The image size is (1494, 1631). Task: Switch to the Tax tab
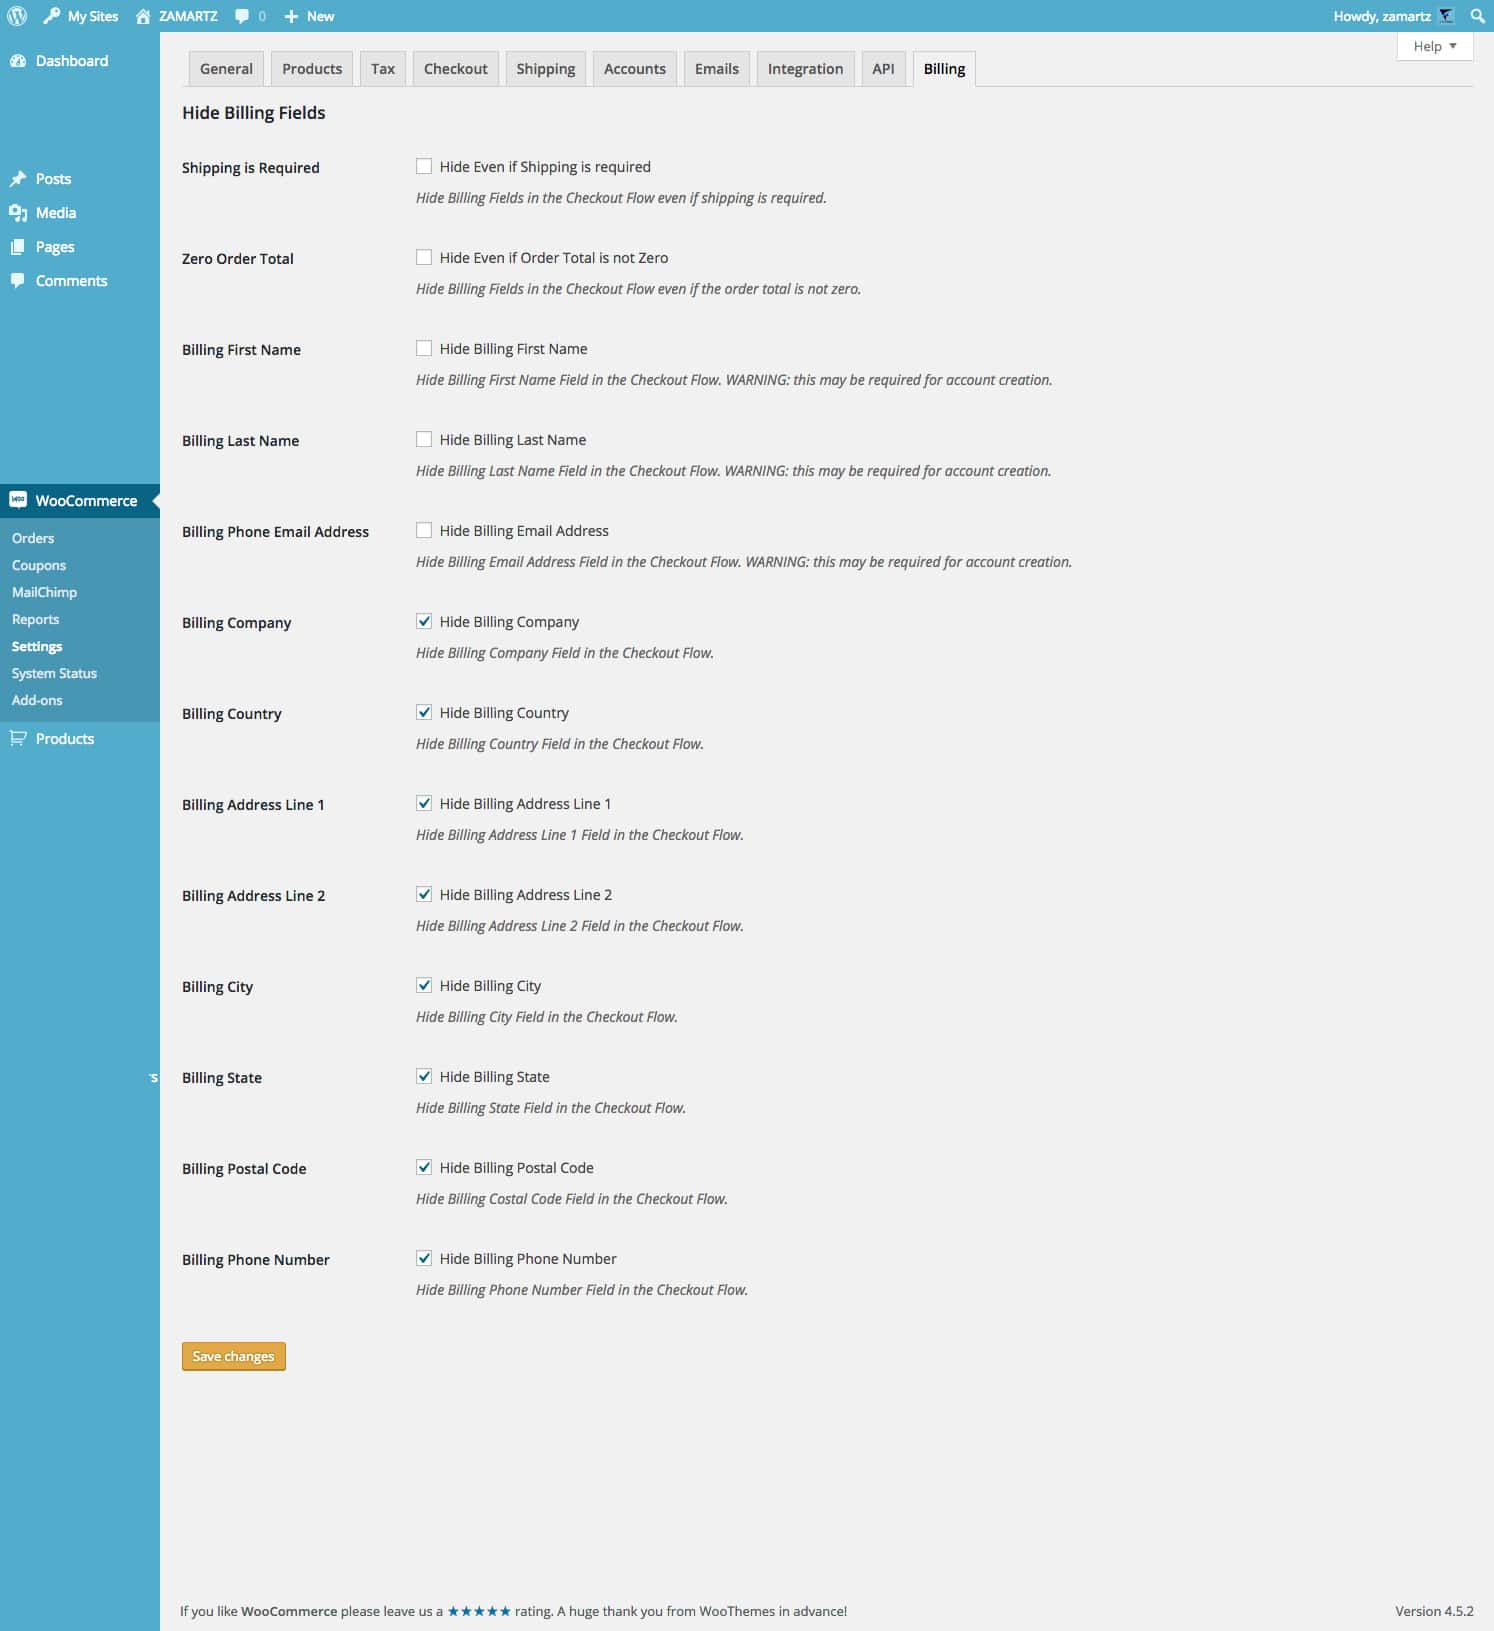383,69
